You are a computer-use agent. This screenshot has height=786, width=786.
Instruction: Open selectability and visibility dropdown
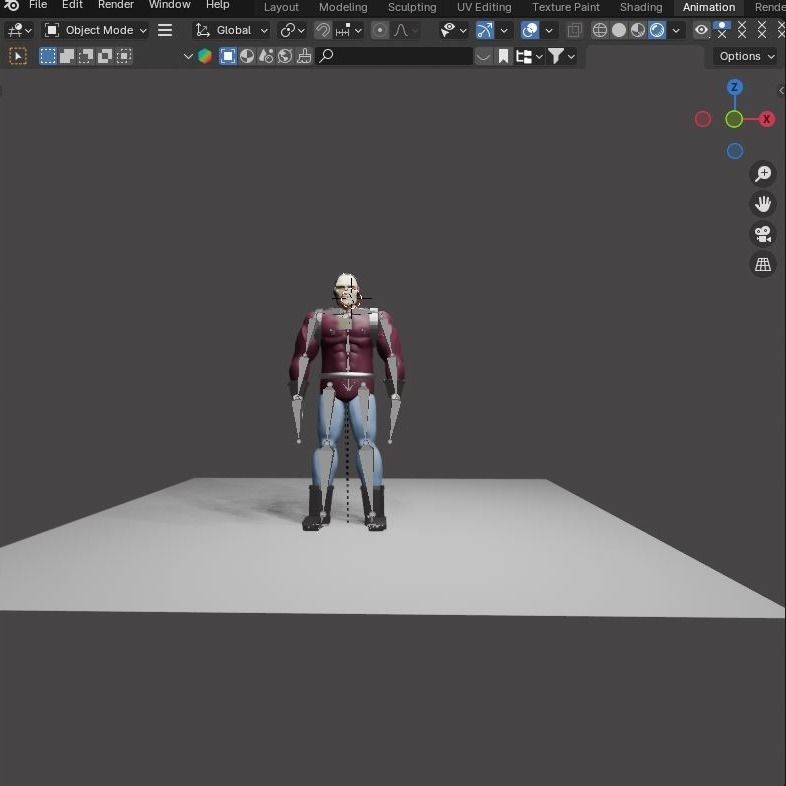click(454, 31)
